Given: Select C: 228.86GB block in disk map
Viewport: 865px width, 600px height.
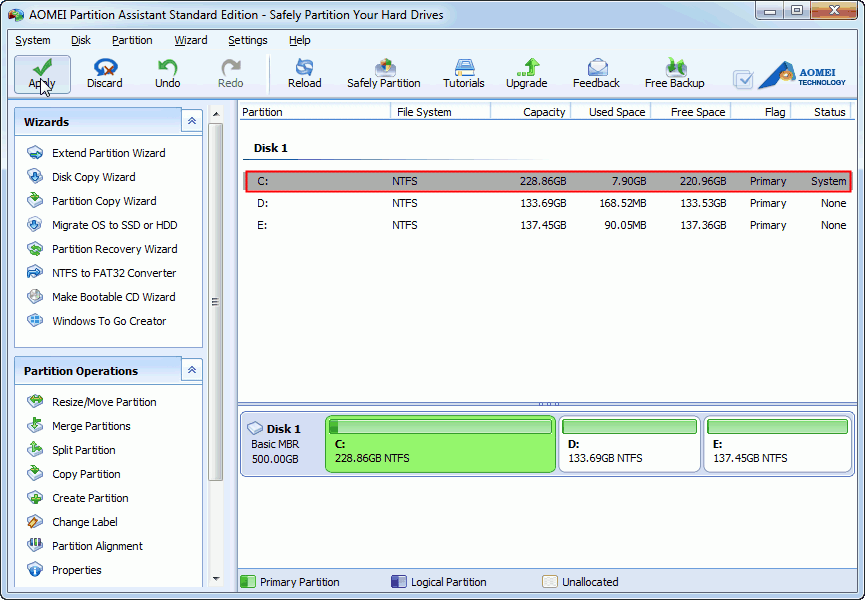Looking at the screenshot, I should (440, 444).
